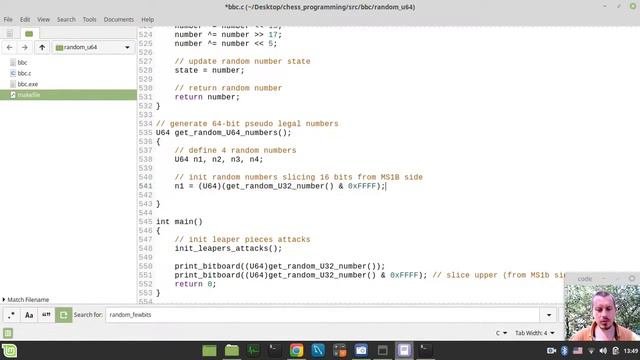Activate the text editor taskbar icon
This screenshot has width=640, height=360.
coord(404,351)
